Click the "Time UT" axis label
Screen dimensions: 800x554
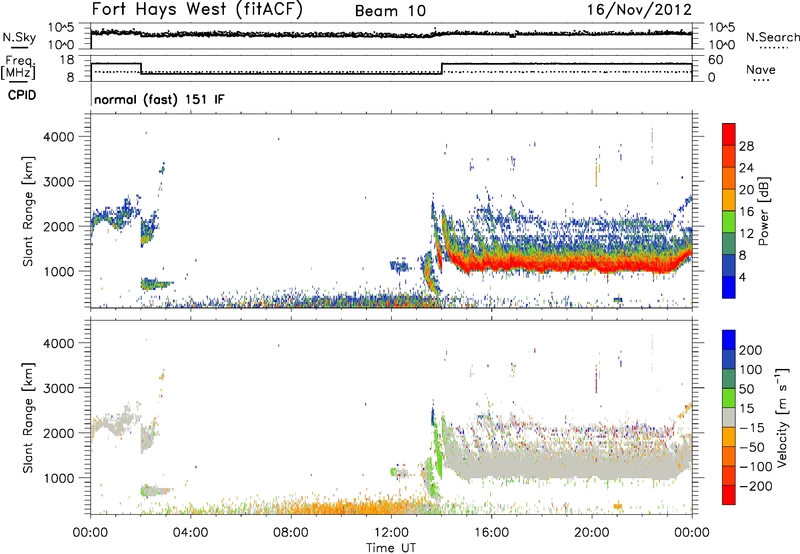click(x=391, y=548)
